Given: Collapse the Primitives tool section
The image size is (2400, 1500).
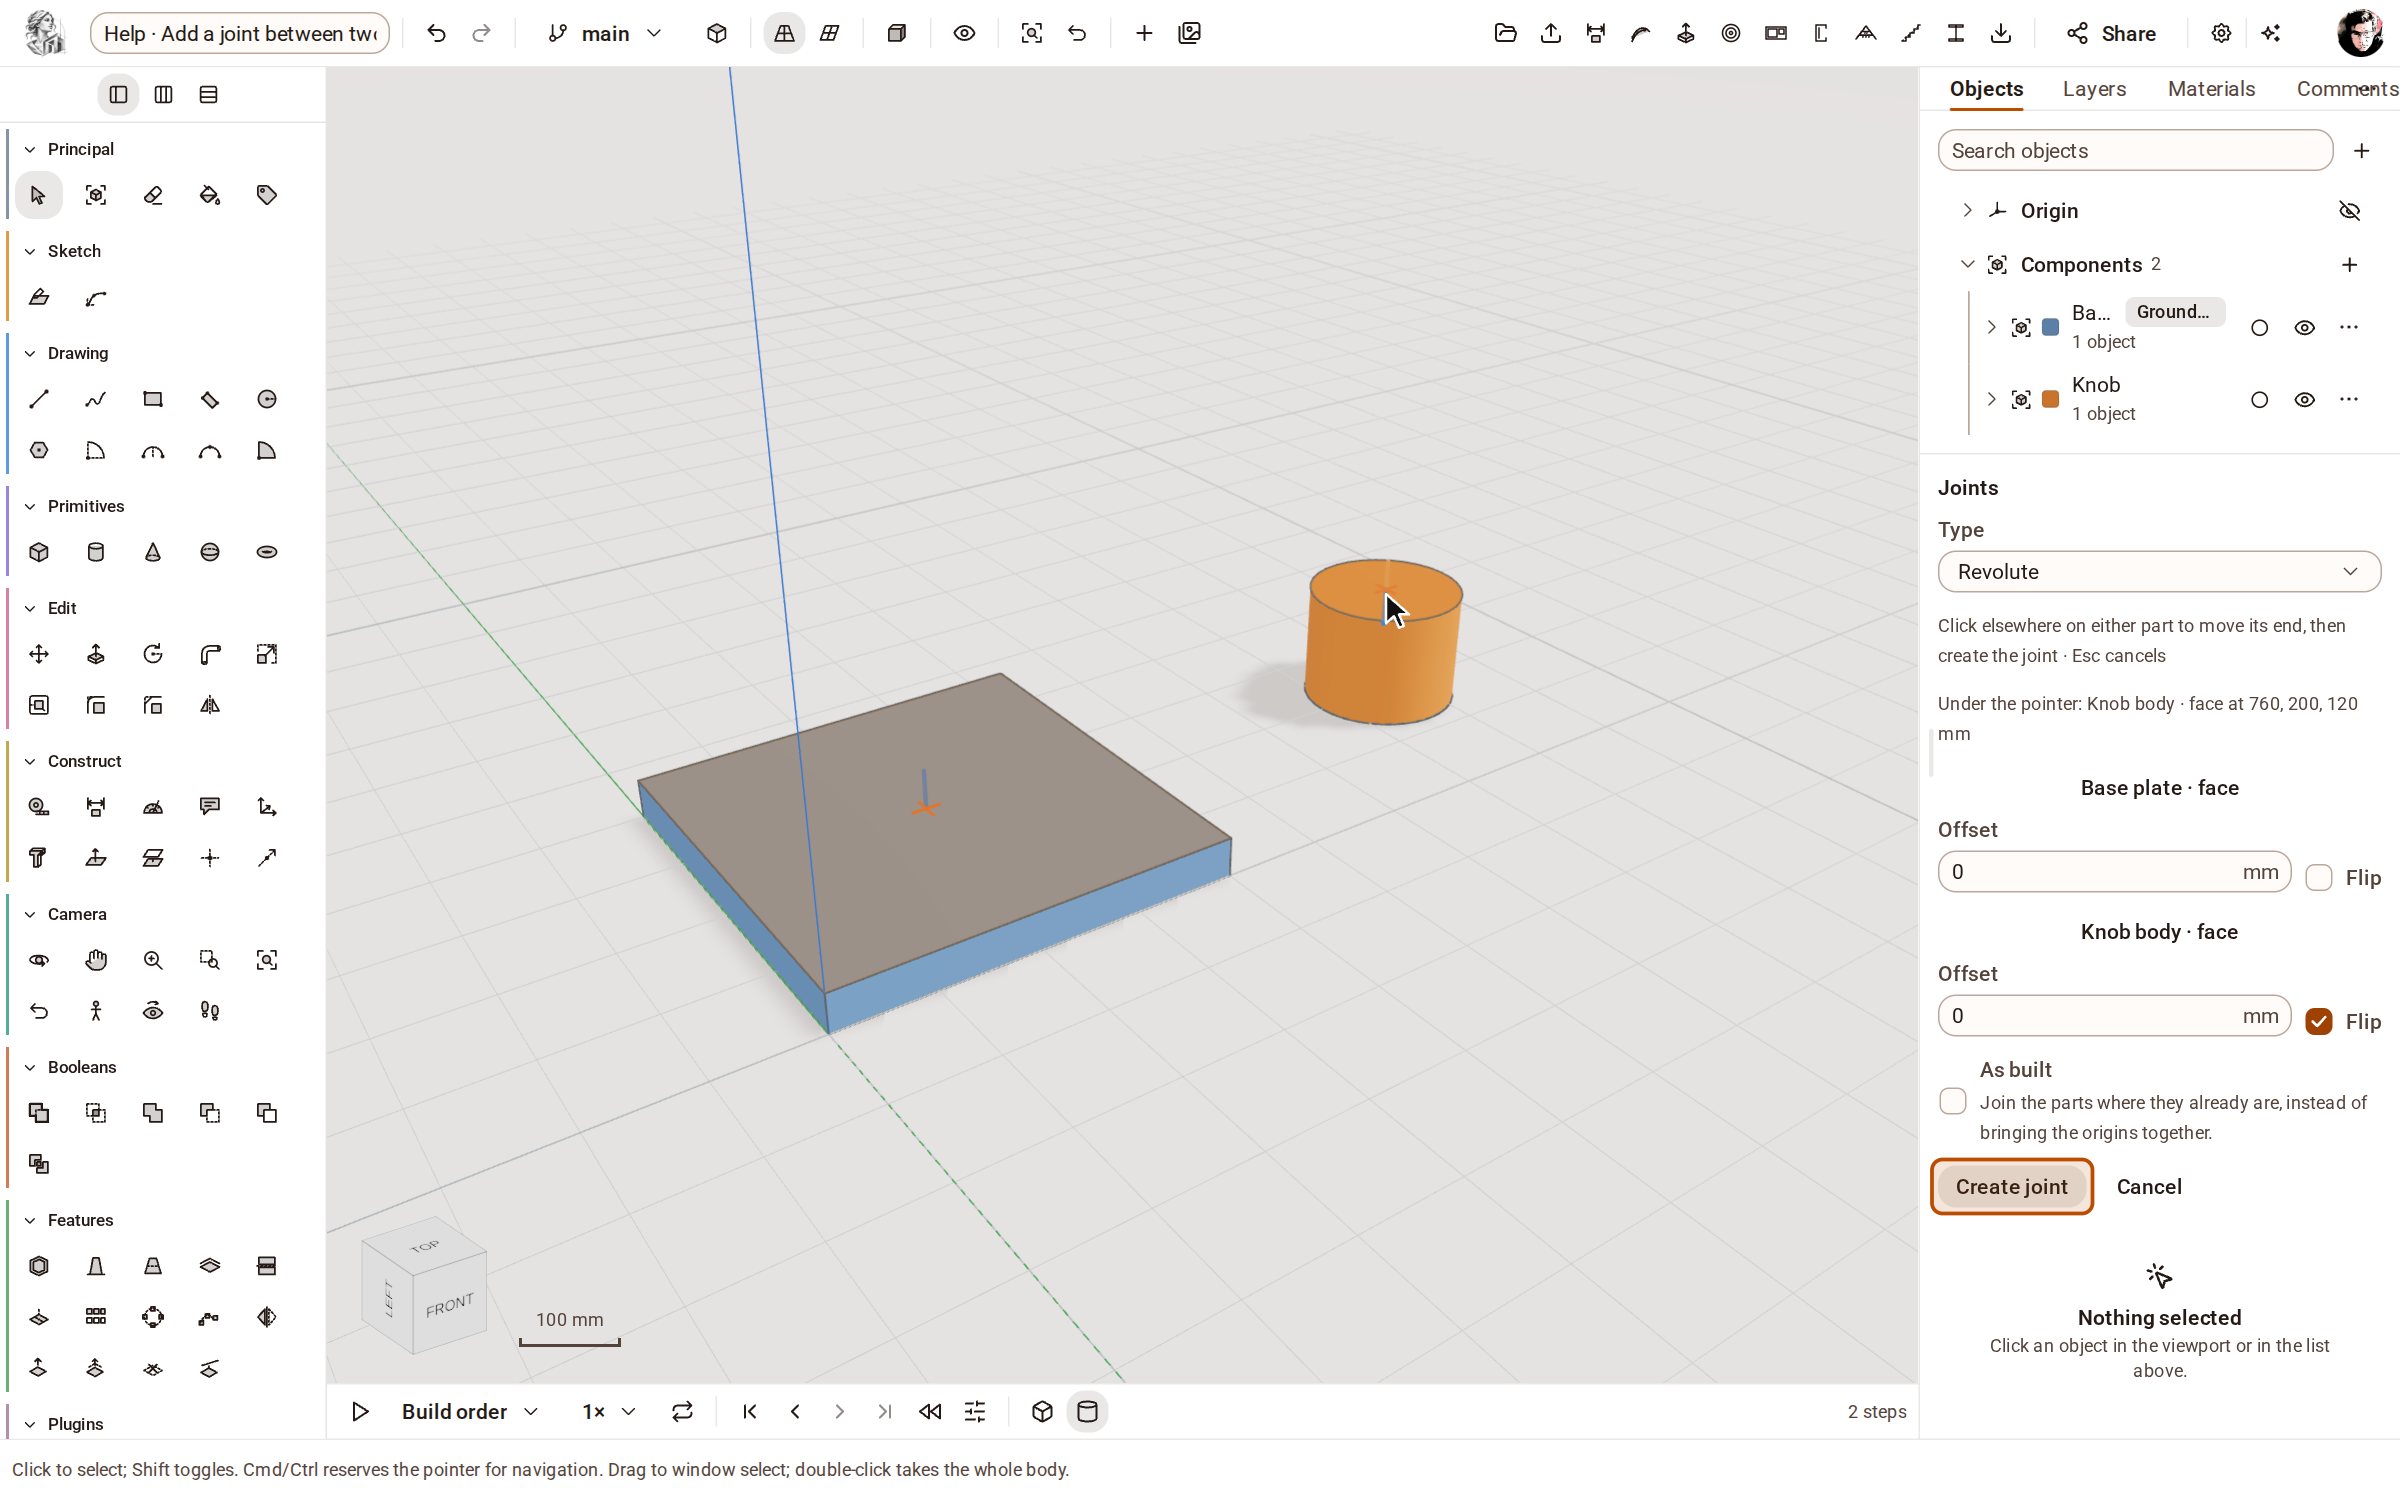Looking at the screenshot, I should tap(30, 506).
